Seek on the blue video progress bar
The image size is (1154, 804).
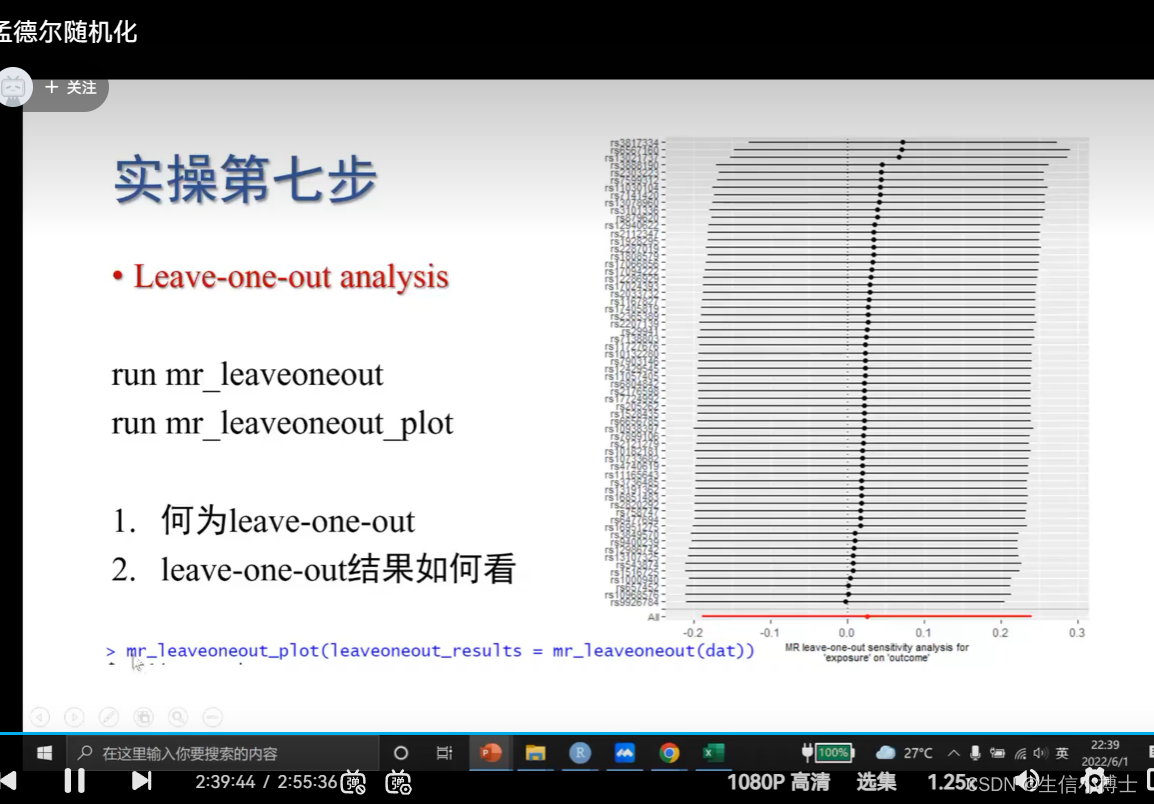click(x=577, y=733)
